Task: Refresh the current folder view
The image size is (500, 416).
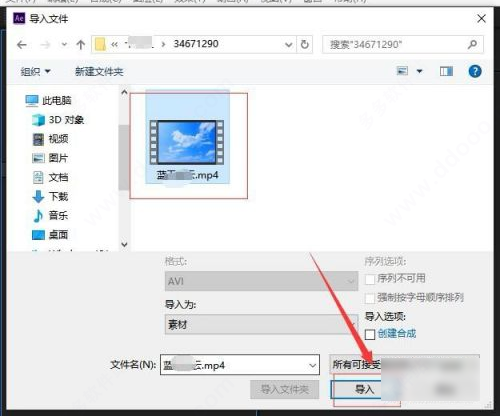Action: pyautogui.click(x=305, y=44)
